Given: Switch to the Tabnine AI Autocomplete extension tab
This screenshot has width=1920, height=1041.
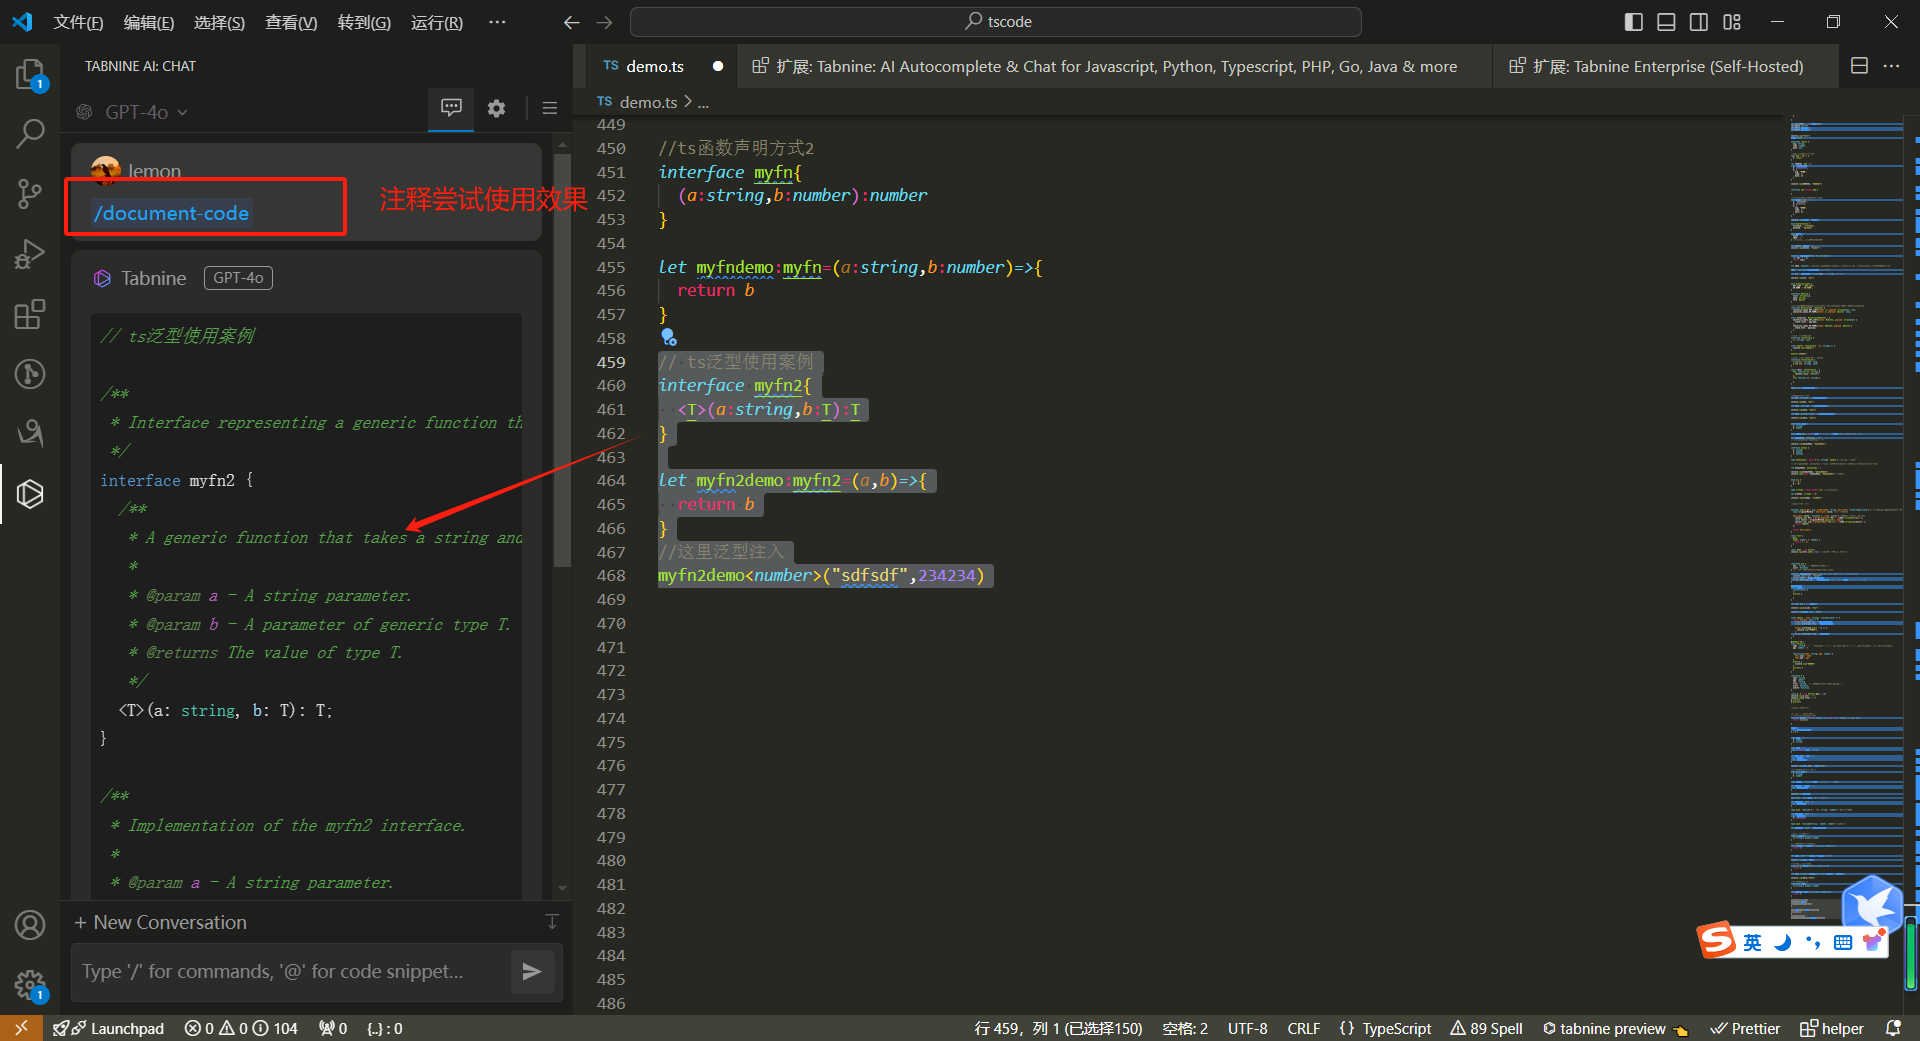Looking at the screenshot, I should 1114,66.
